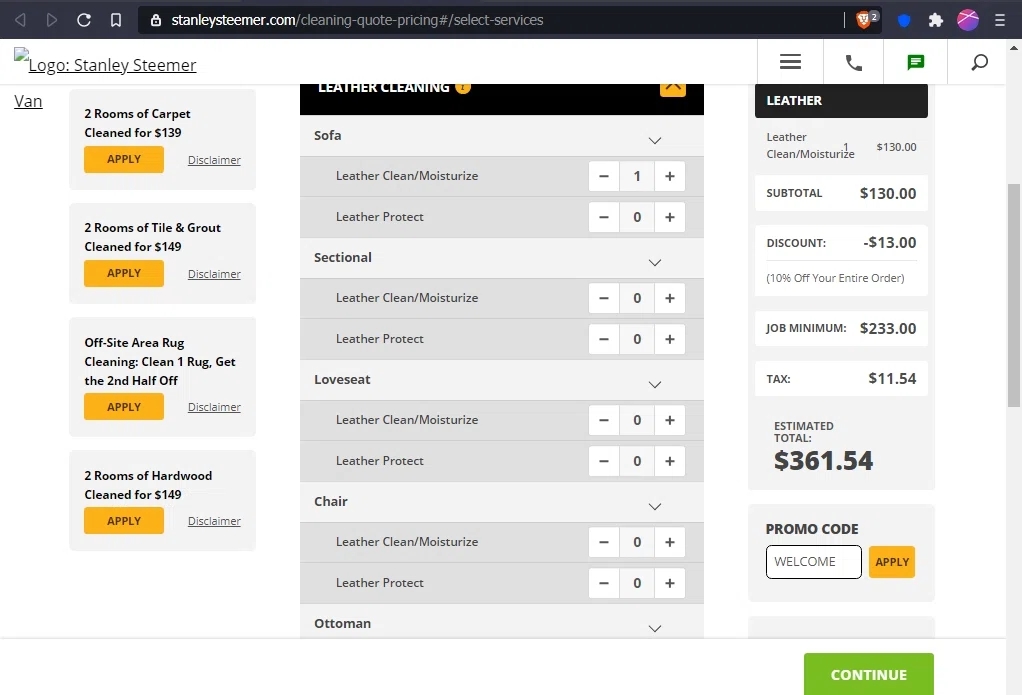Open the hamburger navigation menu
This screenshot has width=1022, height=695.
790,62
